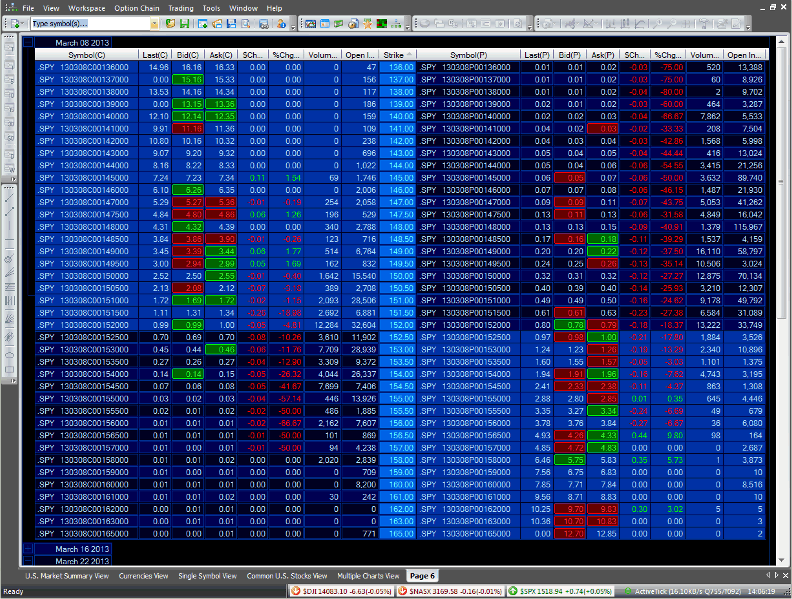Expand the March 16 2013 expiration group
Image resolution: width=792 pixels, height=599 pixels.
tap(28, 549)
